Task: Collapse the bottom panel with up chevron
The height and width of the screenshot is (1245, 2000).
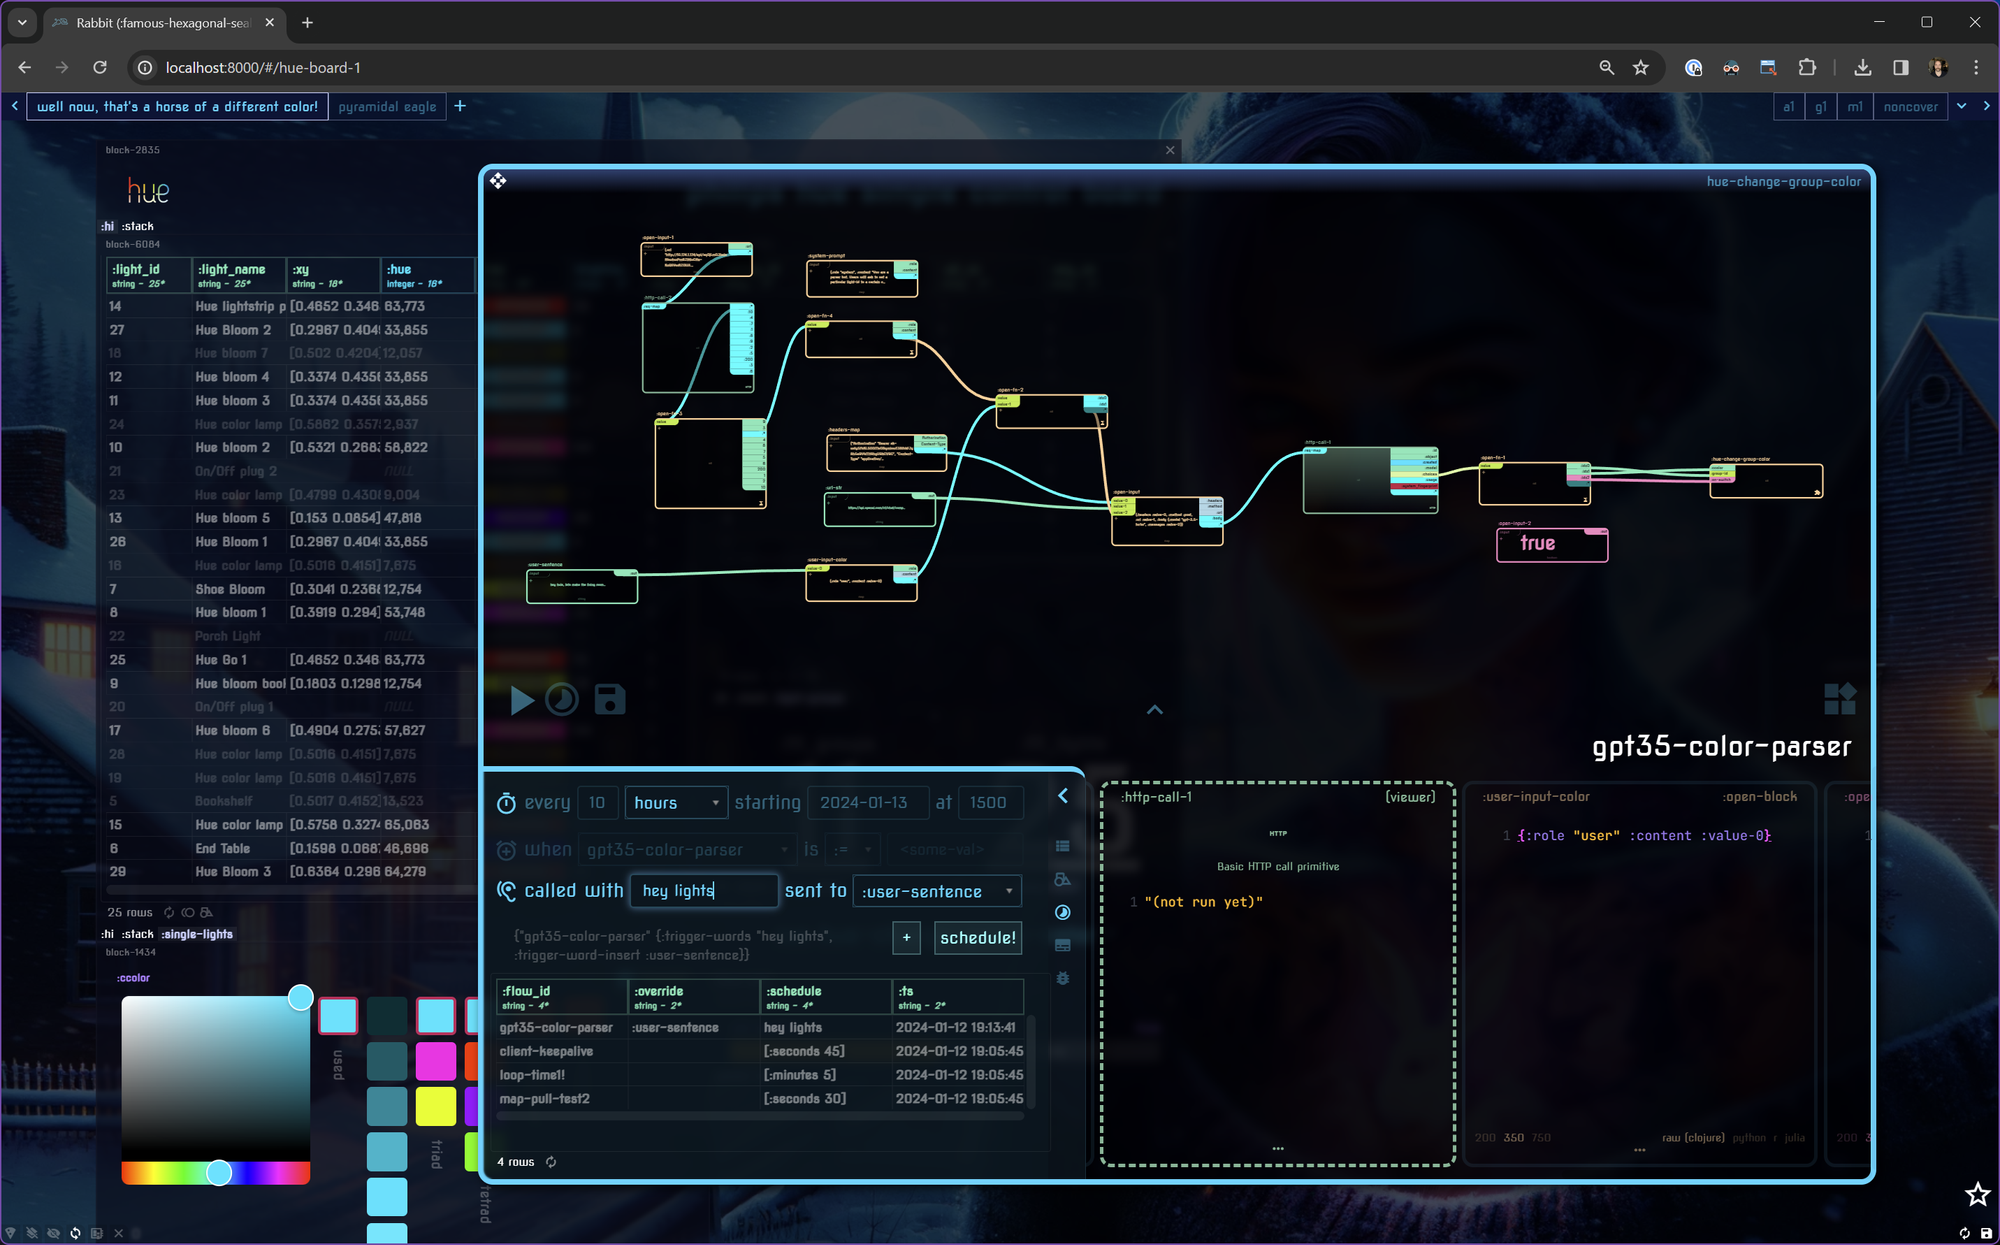Action: [1154, 710]
